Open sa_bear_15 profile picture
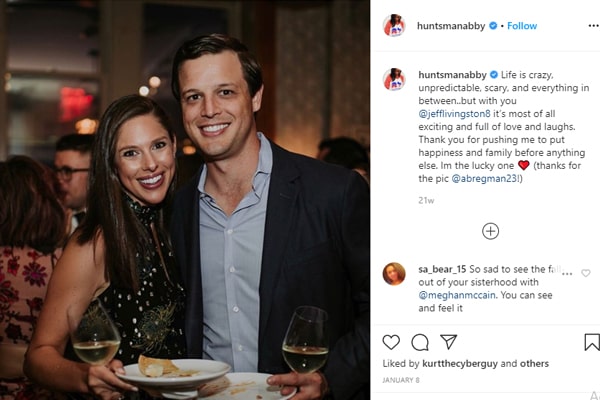Screen dimensions: 600x400 (x=394, y=274)
